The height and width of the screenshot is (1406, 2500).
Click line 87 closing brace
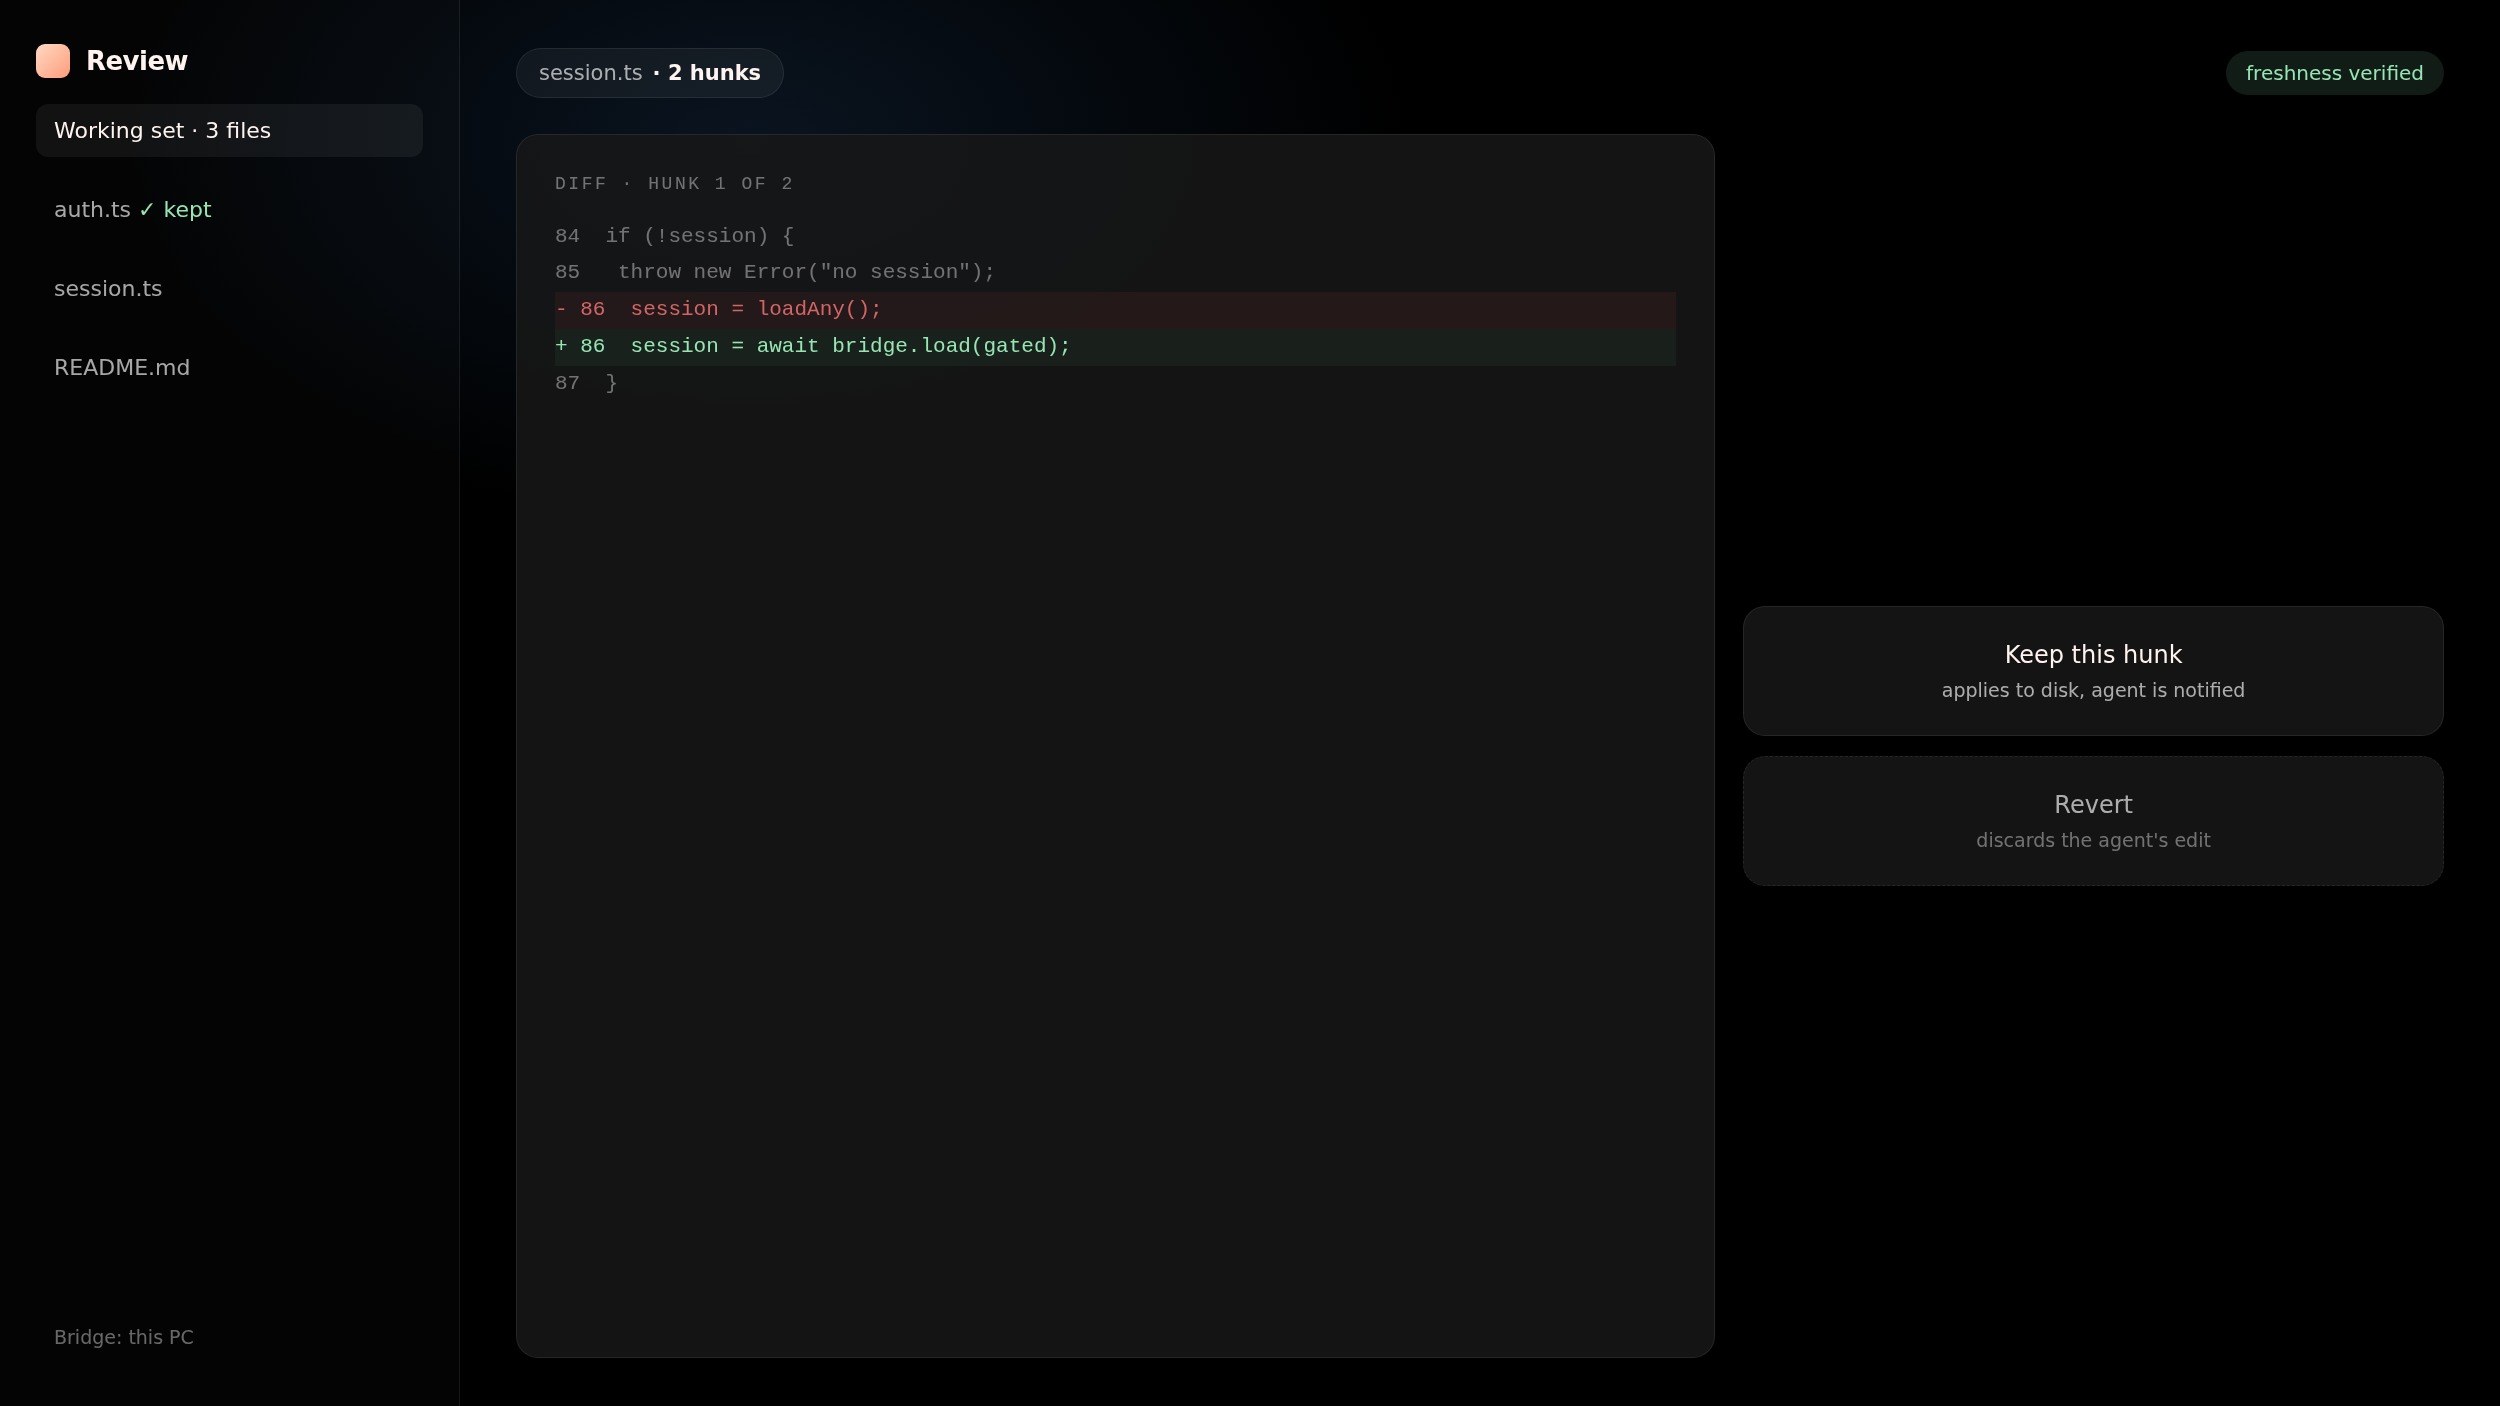(x=1115, y=383)
